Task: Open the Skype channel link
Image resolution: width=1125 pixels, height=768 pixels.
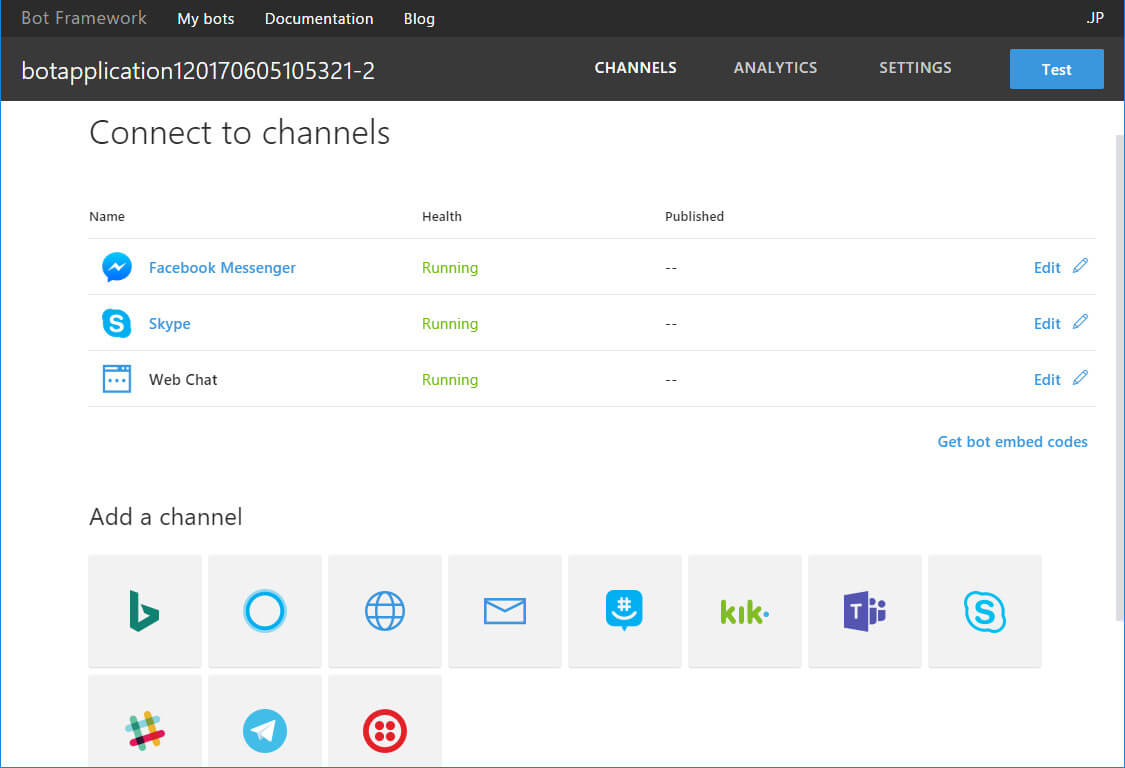Action: tap(169, 324)
